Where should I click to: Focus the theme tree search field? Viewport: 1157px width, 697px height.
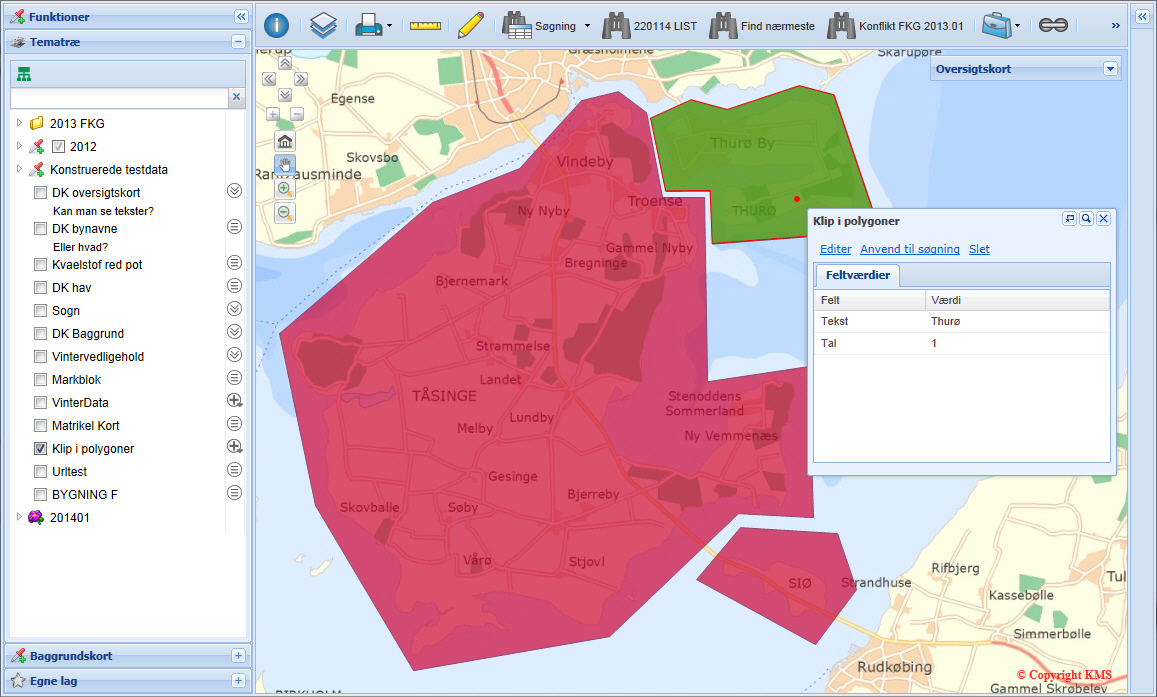coord(120,97)
